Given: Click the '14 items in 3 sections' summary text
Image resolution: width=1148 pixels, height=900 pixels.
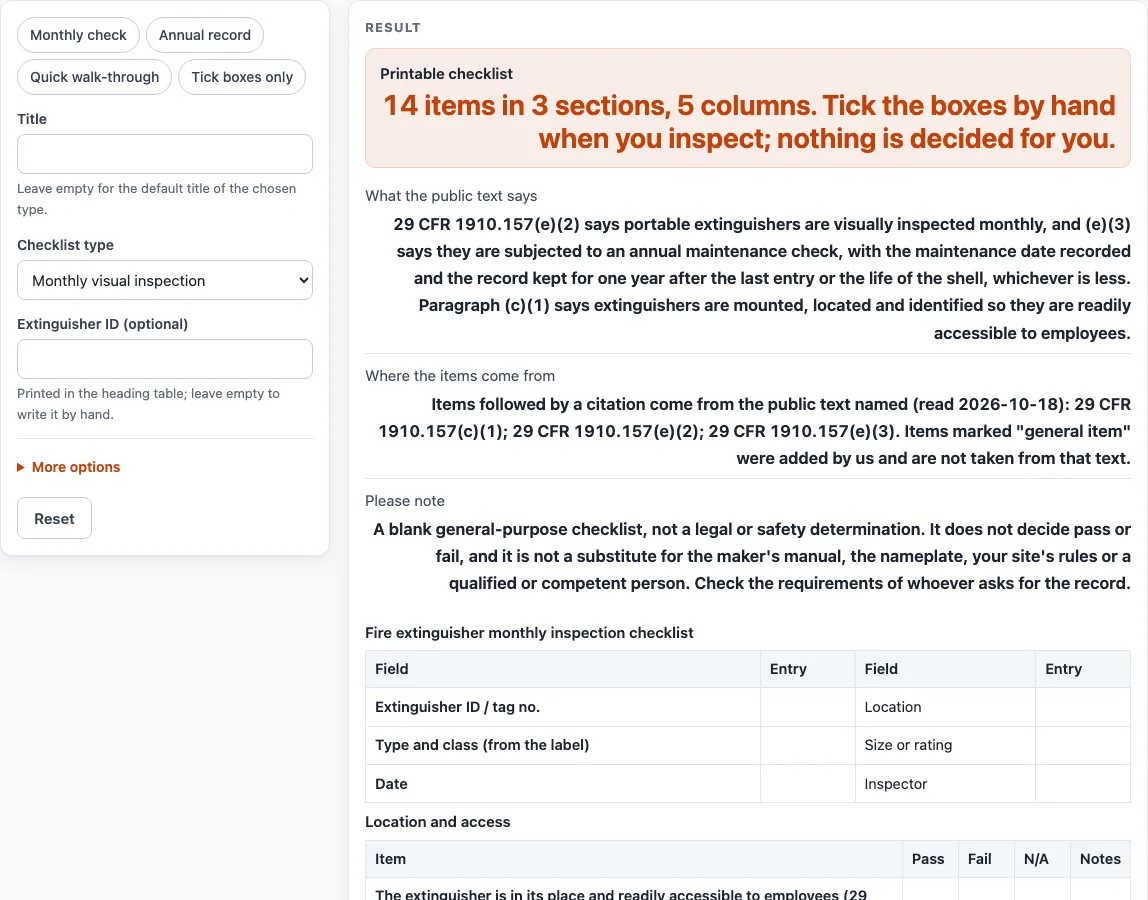Looking at the screenshot, I should click(x=750, y=122).
